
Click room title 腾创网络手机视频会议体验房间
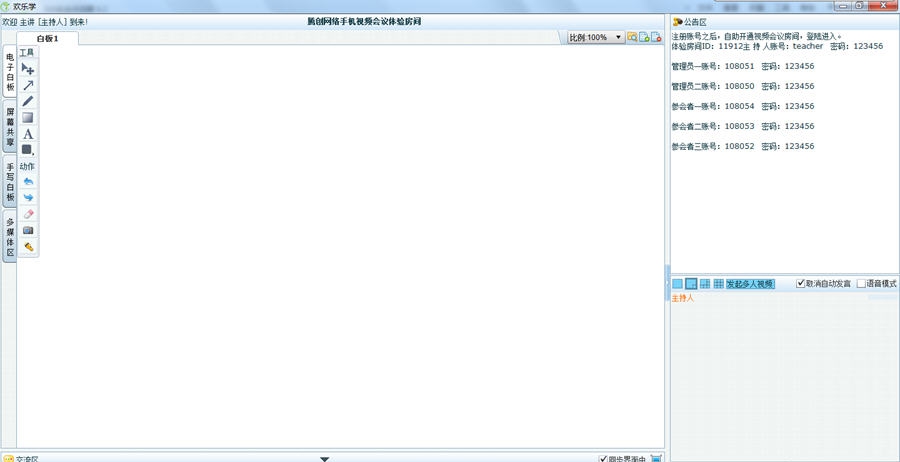pos(364,21)
